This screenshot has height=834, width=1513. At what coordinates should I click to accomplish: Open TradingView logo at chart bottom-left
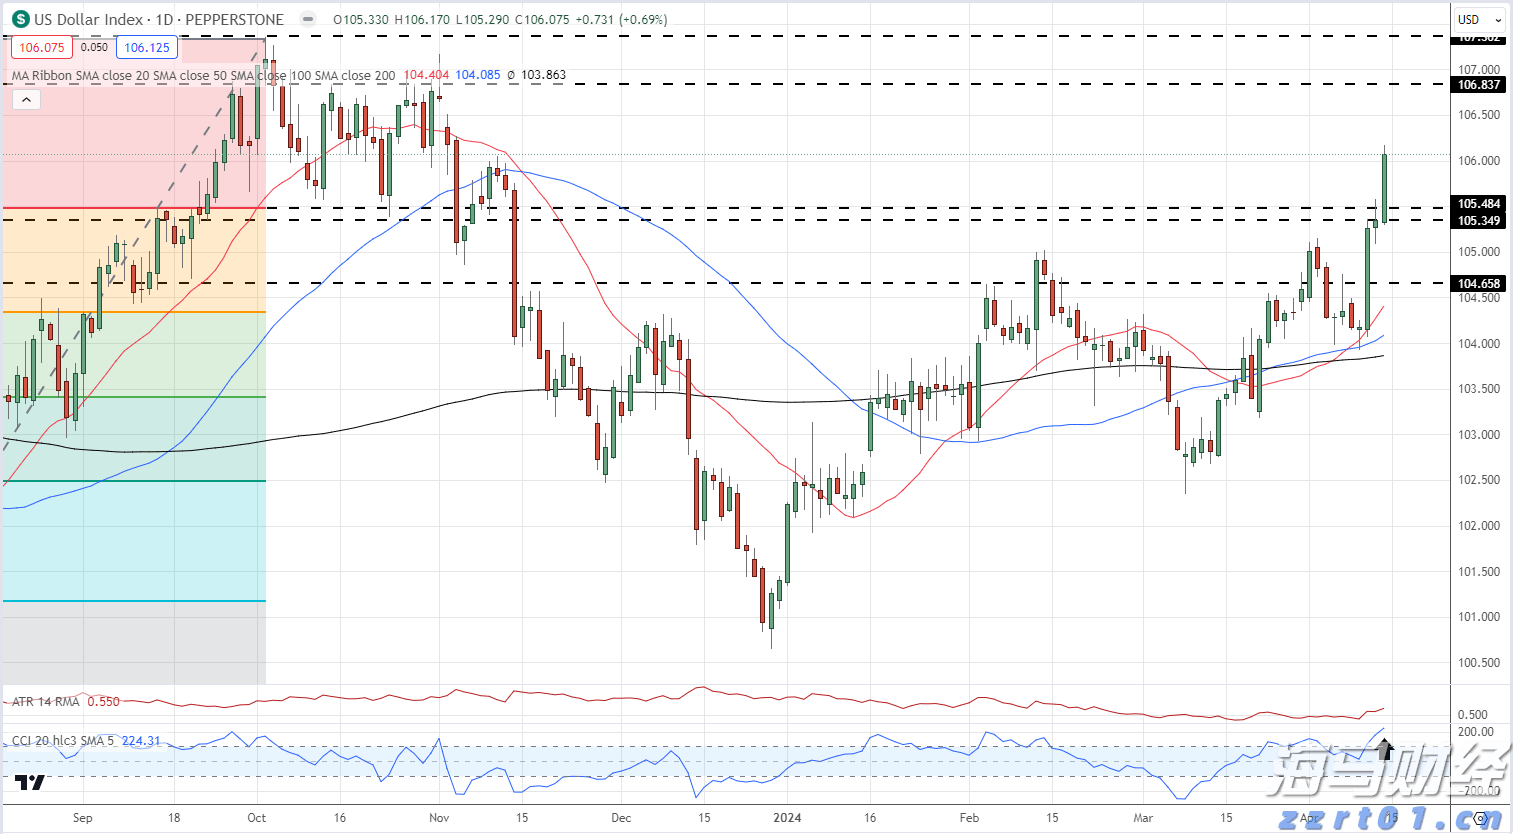[31, 782]
